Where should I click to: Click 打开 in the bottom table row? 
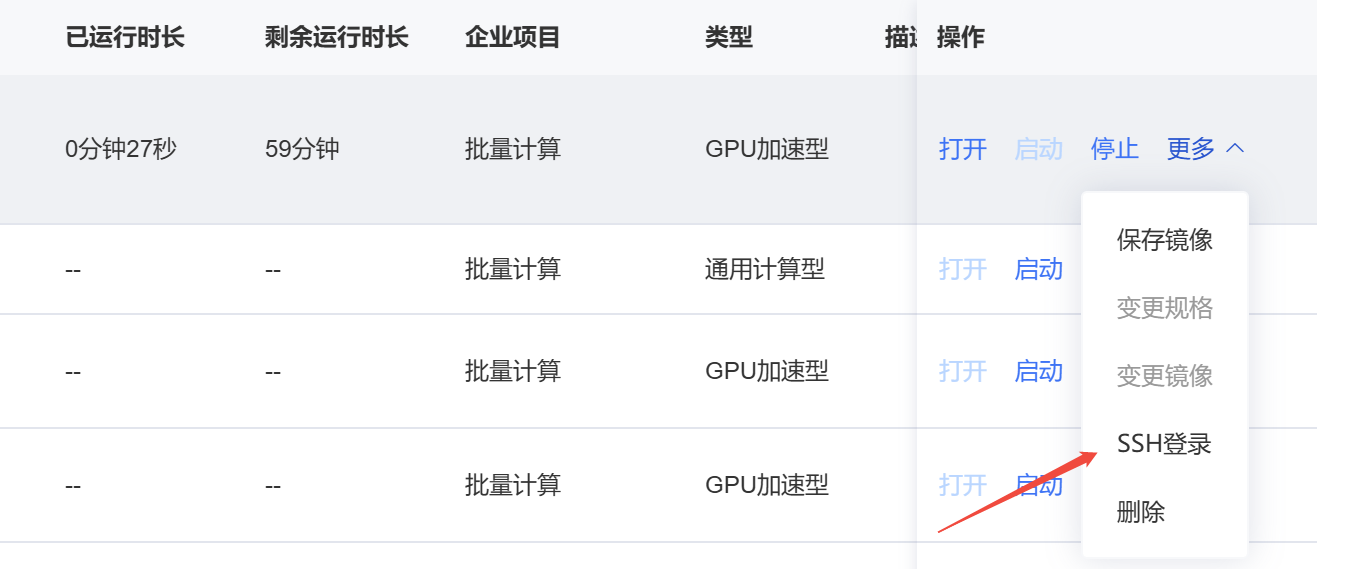tap(962, 485)
